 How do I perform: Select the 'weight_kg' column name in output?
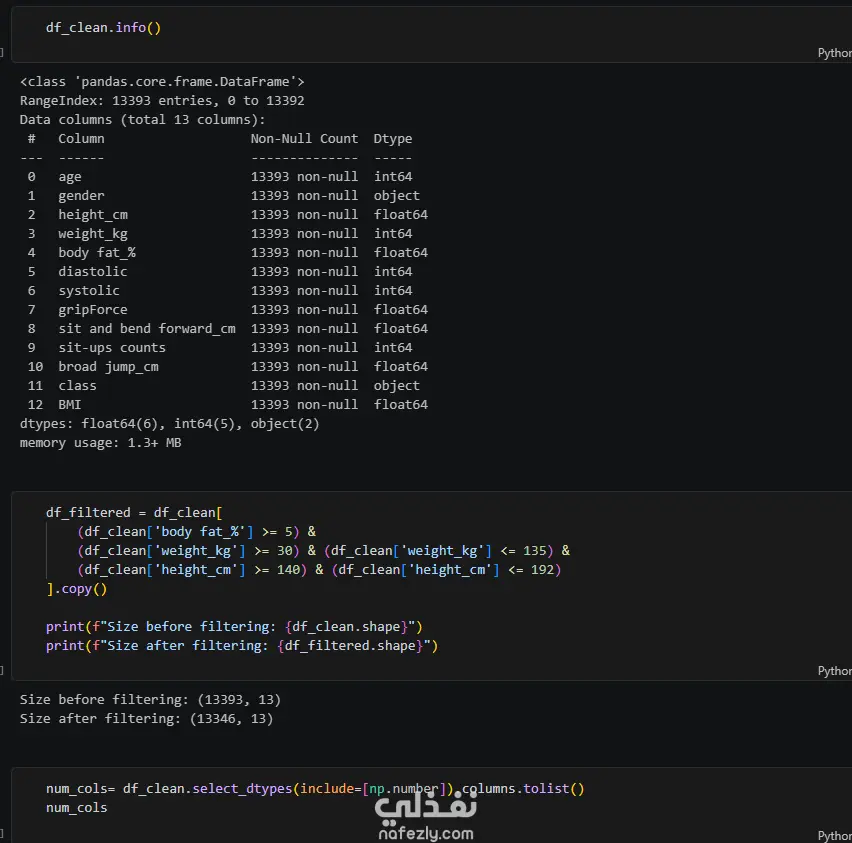[x=93, y=234]
